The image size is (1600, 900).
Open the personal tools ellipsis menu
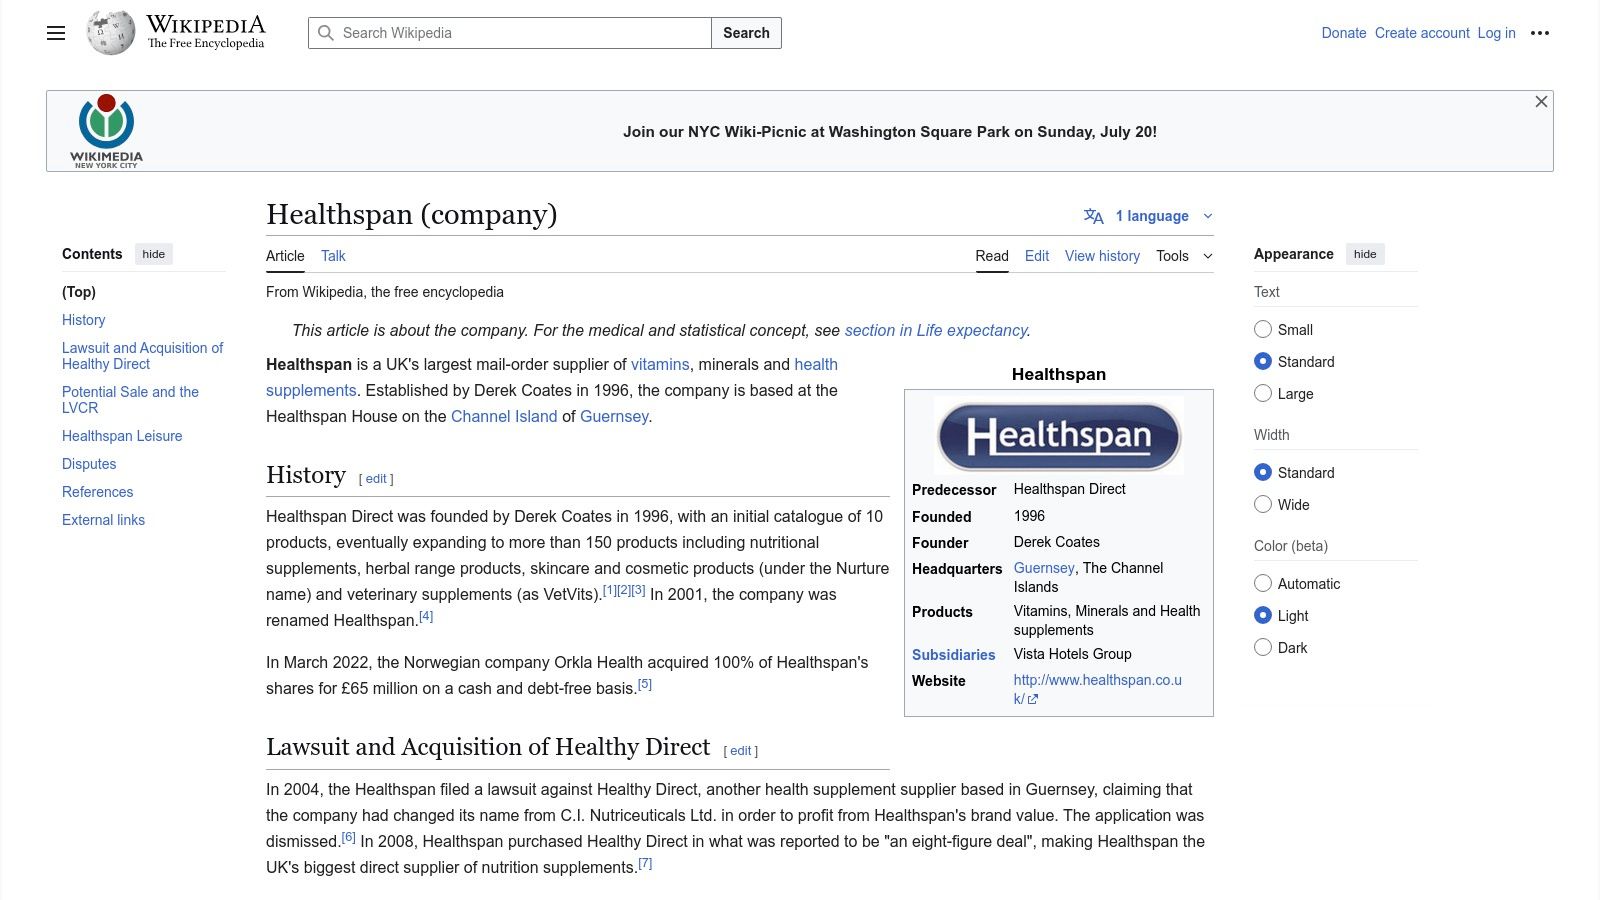tap(1540, 33)
